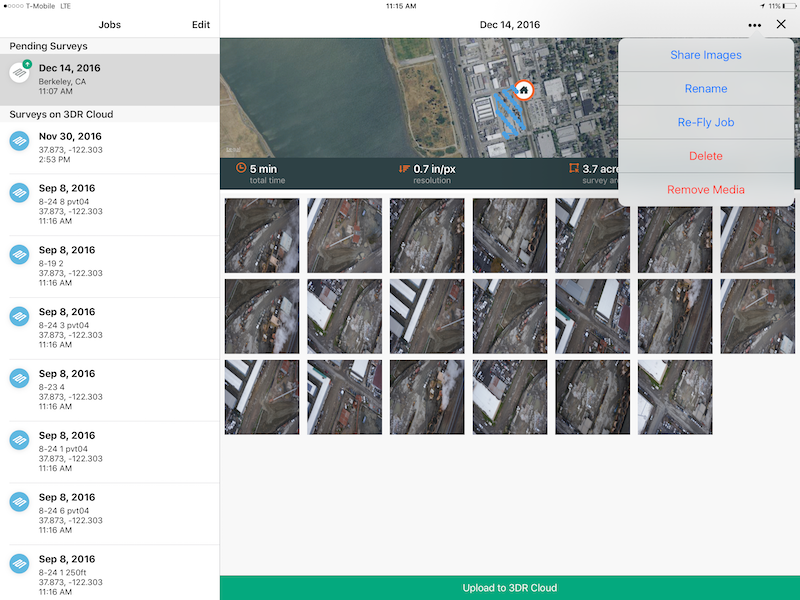The image size is (800, 600).
Task: Open the Sep 8 survey named 8-24 1 250ft
Action: coord(110,572)
